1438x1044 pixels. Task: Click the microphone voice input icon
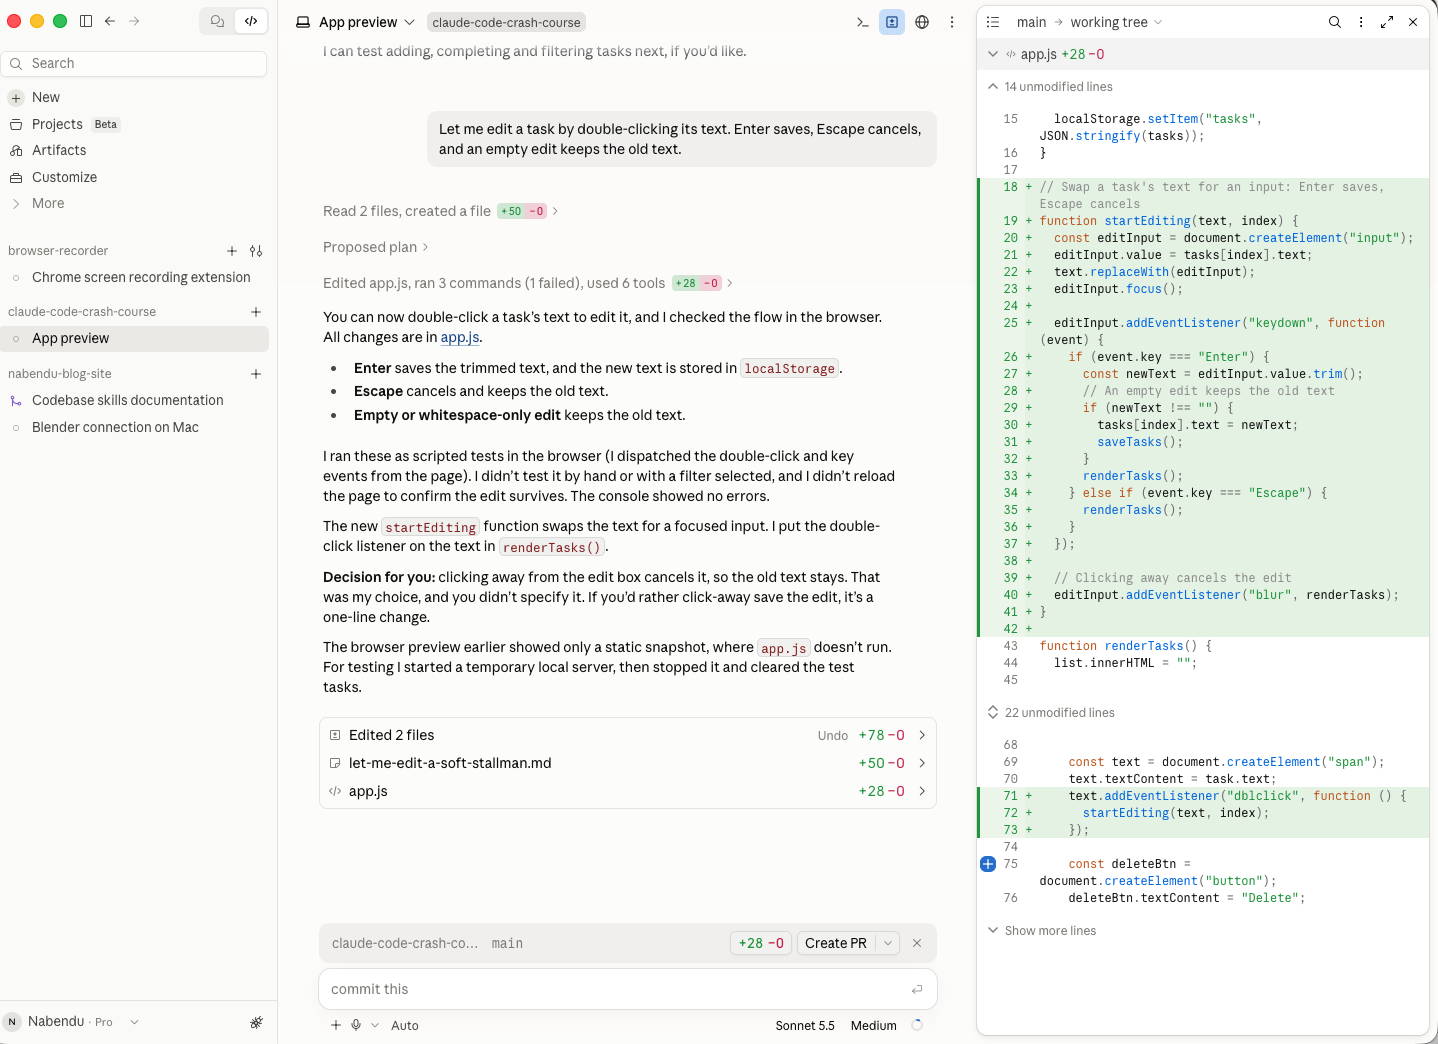tap(356, 1025)
